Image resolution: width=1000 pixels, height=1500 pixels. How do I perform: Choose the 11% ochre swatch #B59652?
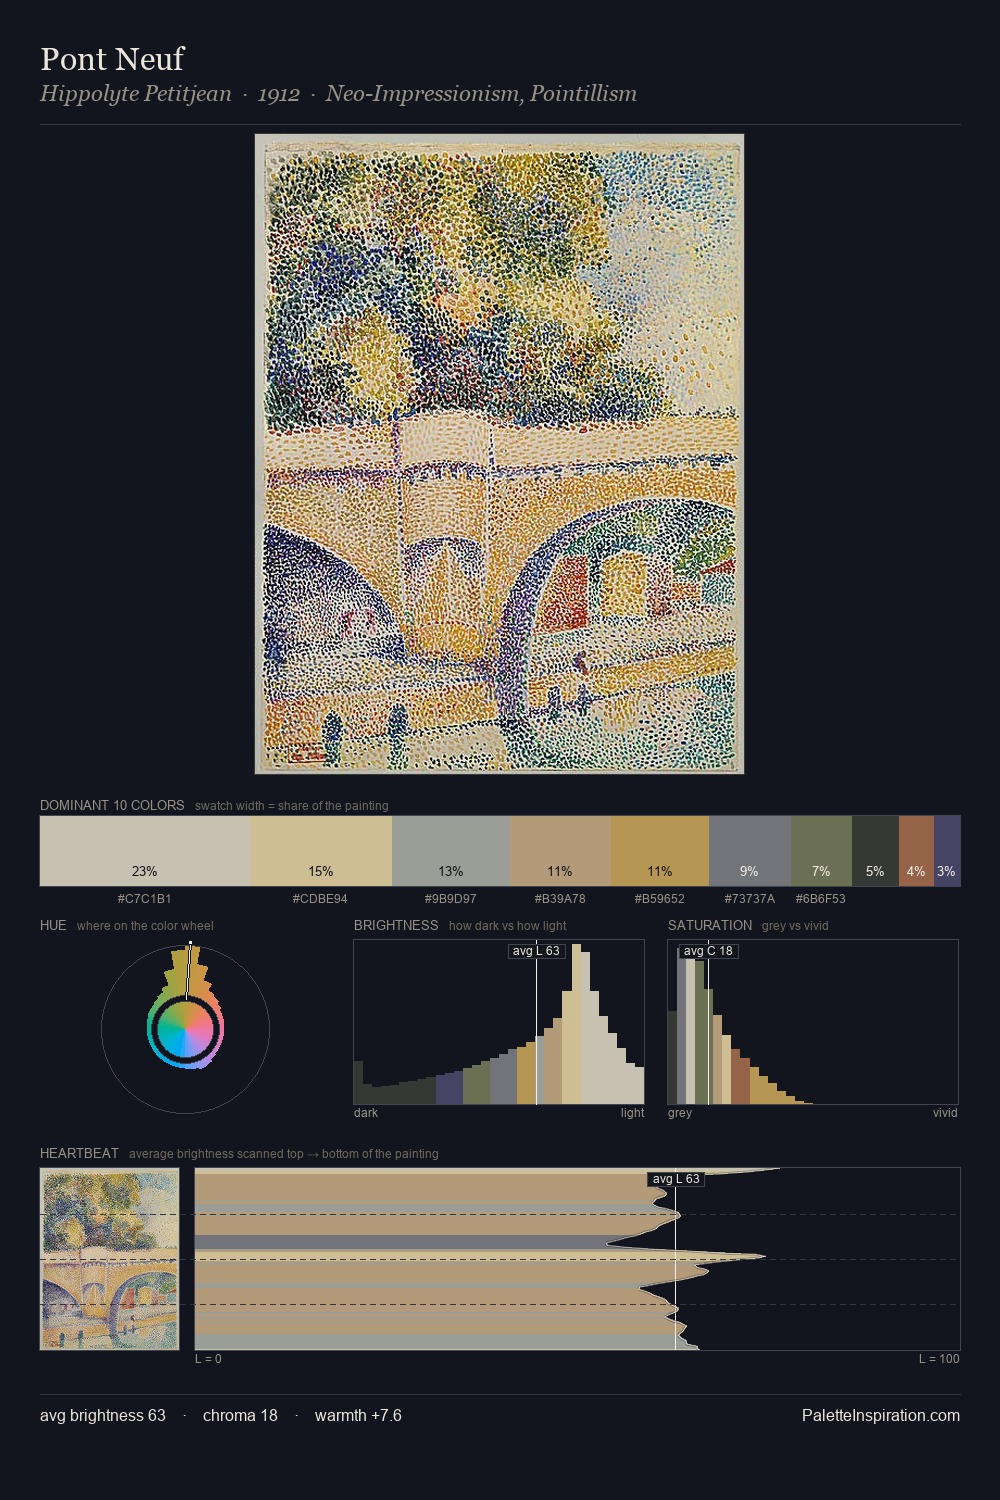[x=660, y=851]
